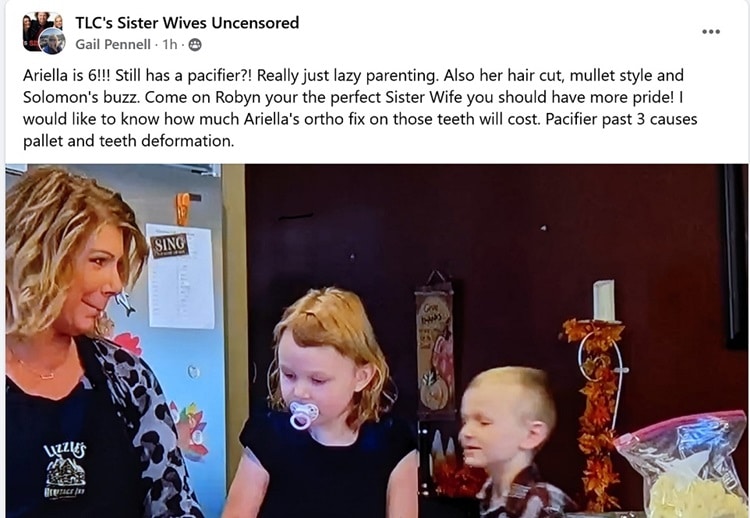750x518 pixels.
Task: Click the Give Thanks hanging sign
Action: tap(434, 346)
